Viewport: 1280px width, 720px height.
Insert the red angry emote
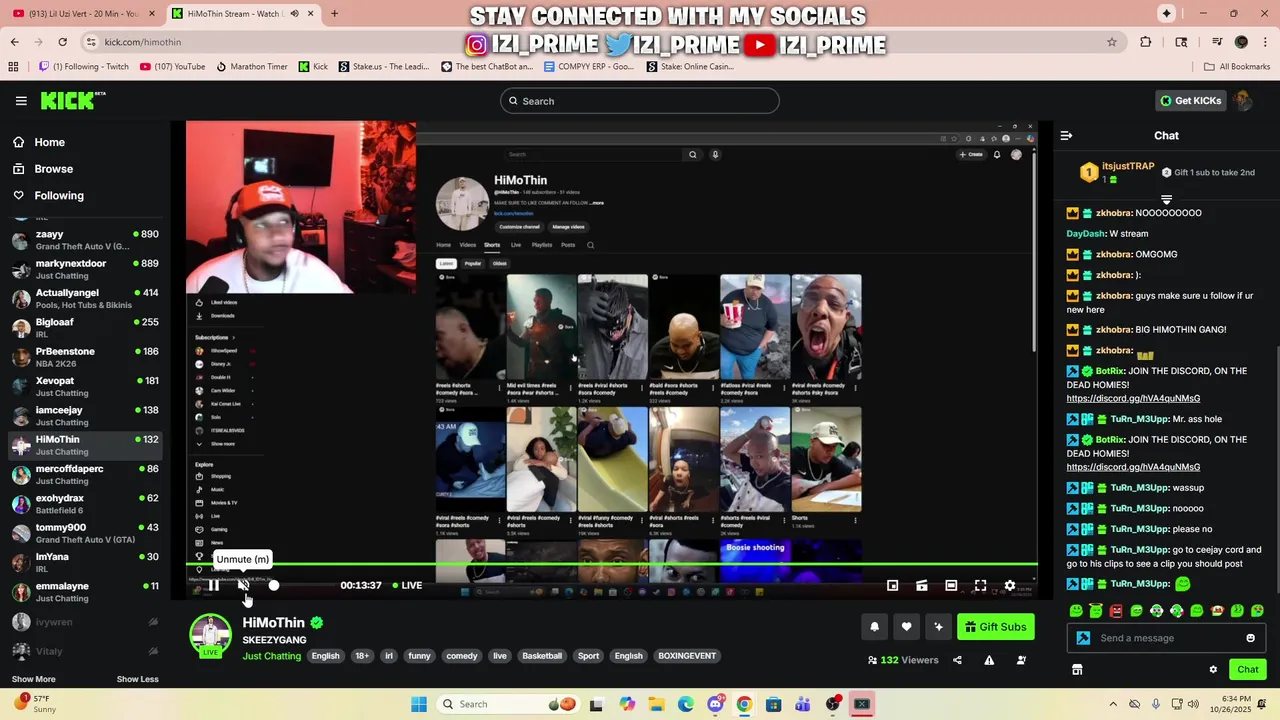pyautogui.click(x=1116, y=610)
